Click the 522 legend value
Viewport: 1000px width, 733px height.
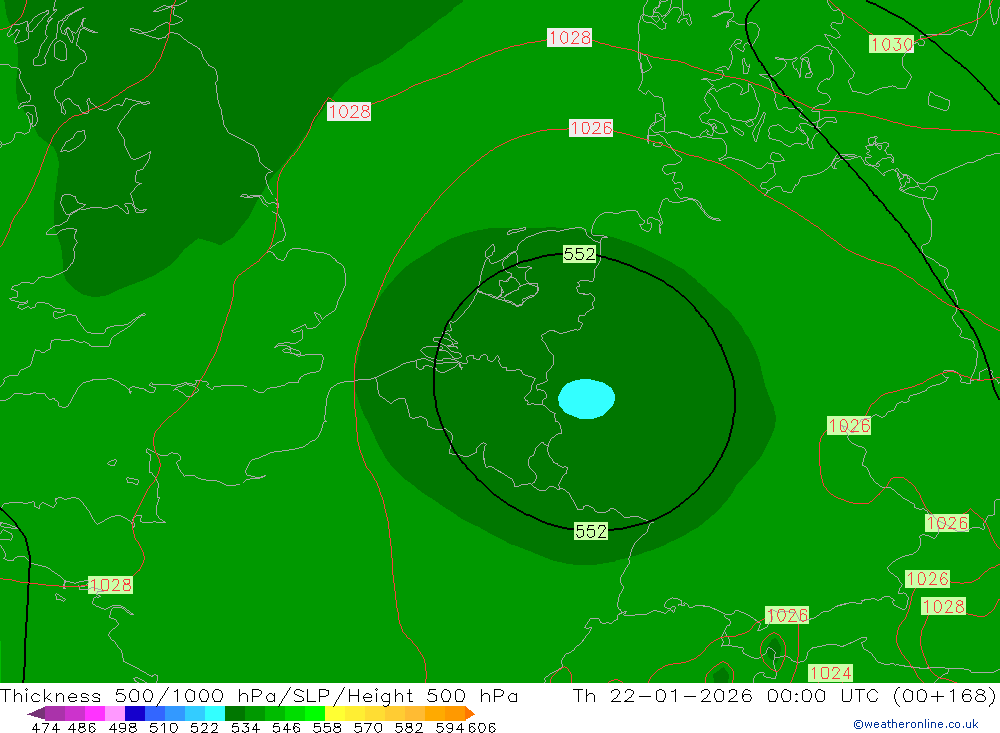coord(204,727)
